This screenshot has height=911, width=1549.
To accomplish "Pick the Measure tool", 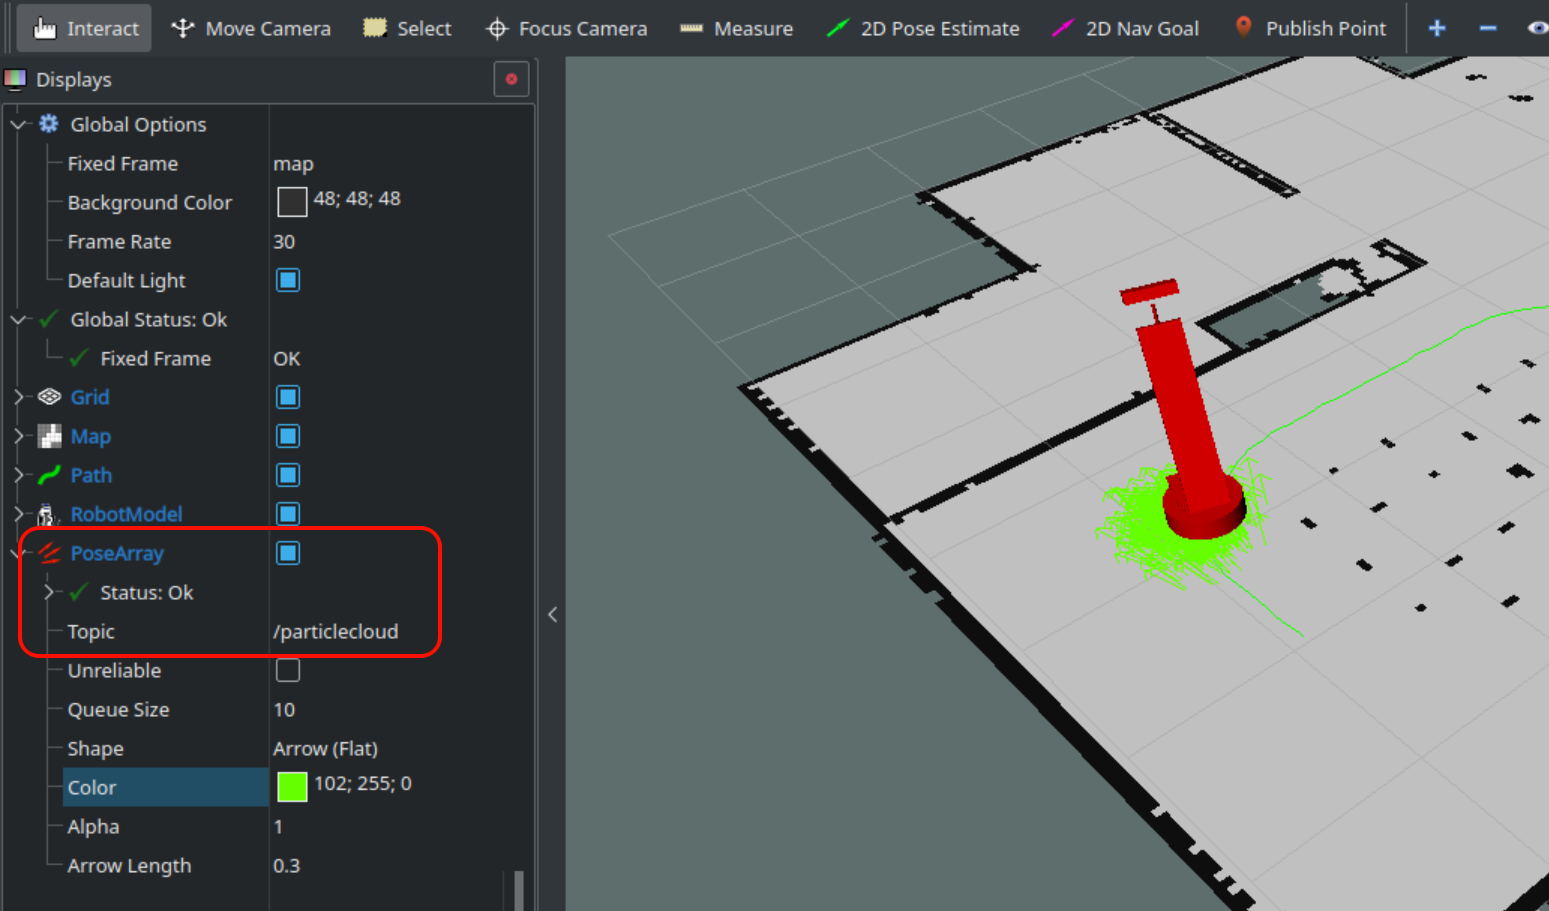I will click(x=736, y=28).
